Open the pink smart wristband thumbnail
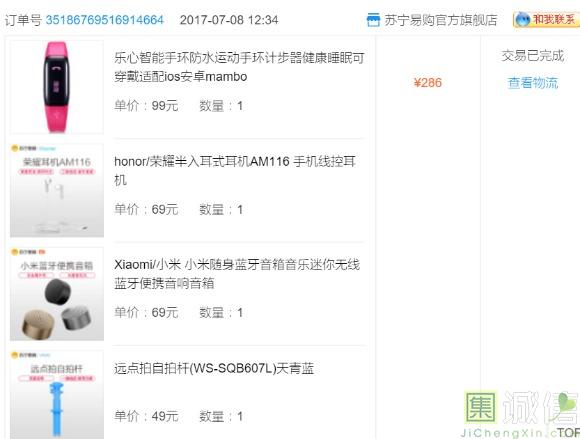Image resolution: width=580 pixels, height=439 pixels. [x=57, y=87]
